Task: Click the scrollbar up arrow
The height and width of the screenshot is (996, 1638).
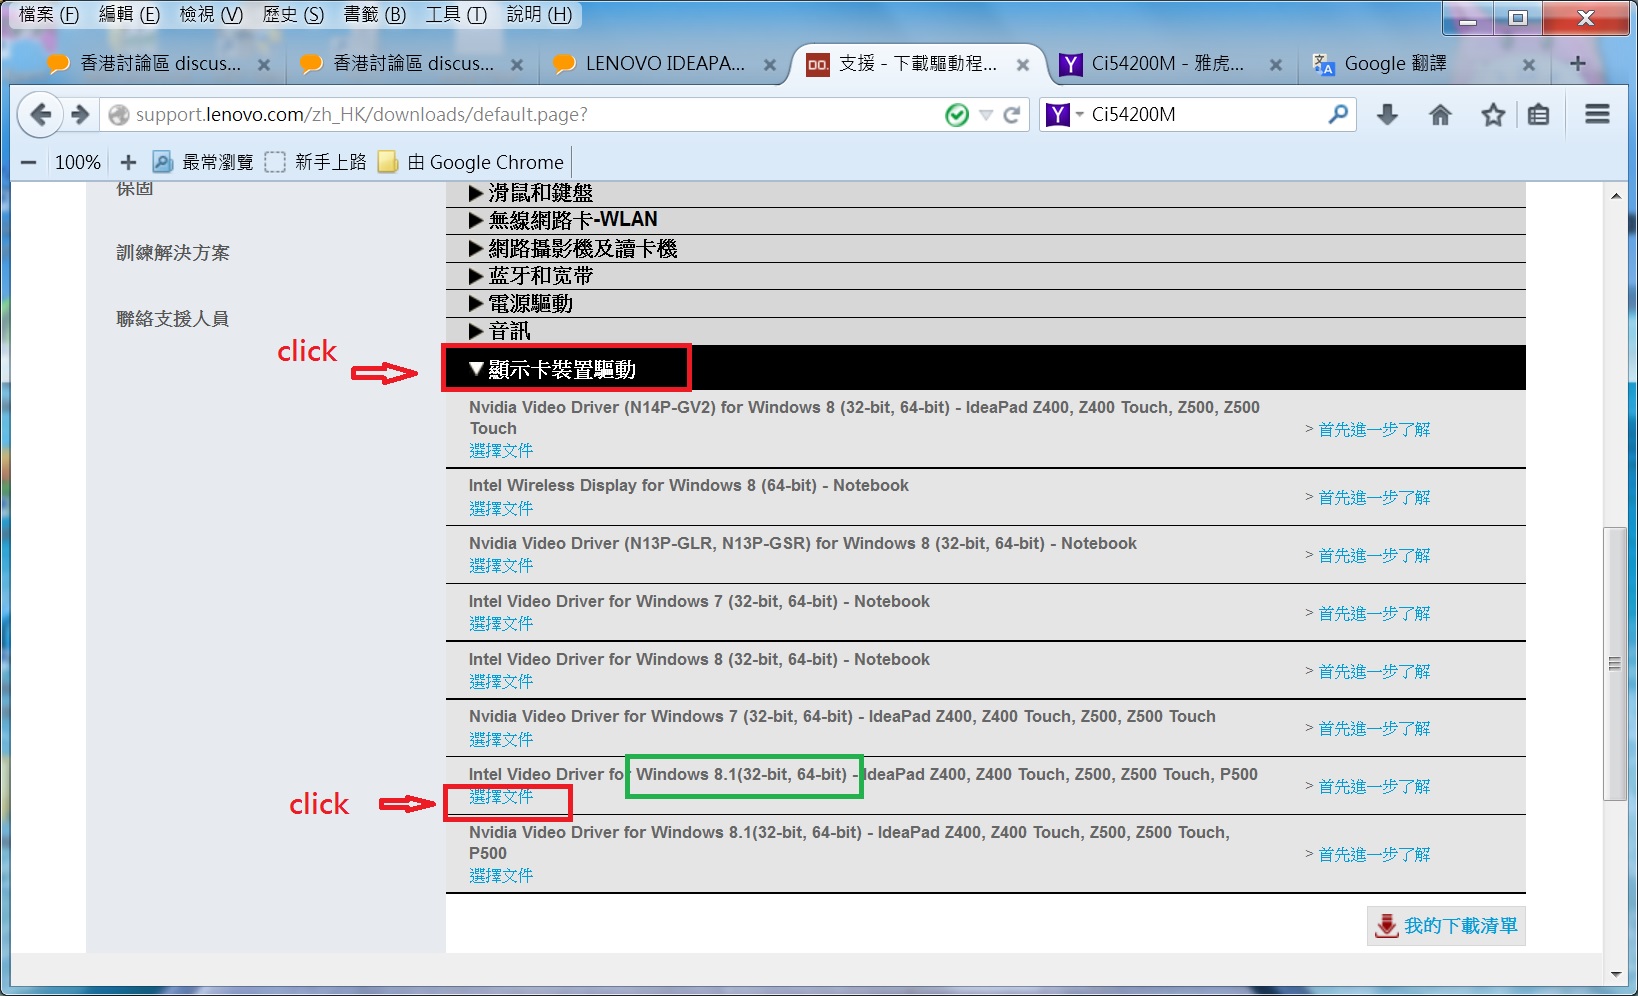Action: pyautogui.click(x=1615, y=196)
